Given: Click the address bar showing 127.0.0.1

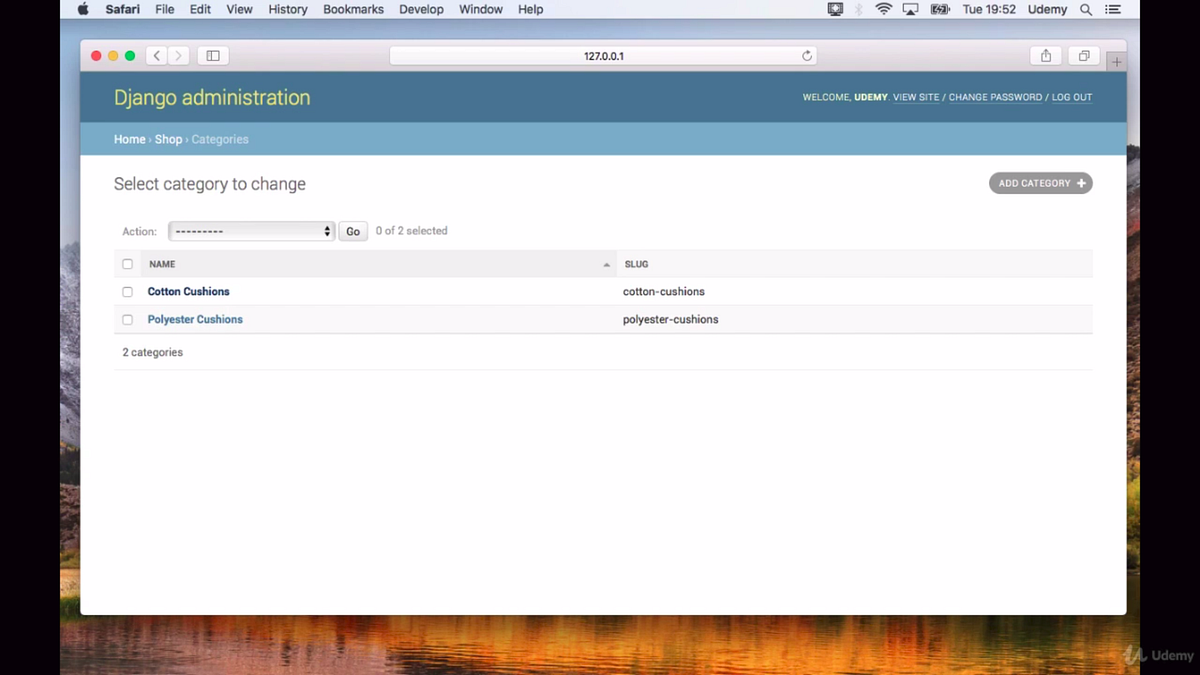Looking at the screenshot, I should coord(603,55).
